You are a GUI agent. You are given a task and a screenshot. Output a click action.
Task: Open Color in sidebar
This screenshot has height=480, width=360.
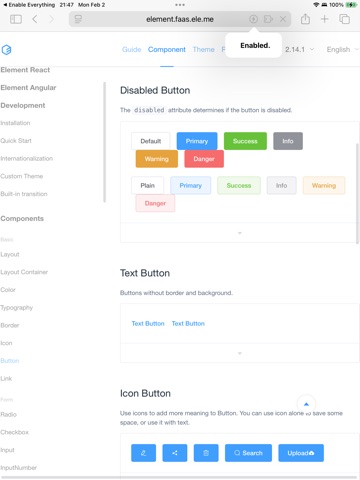8,290
